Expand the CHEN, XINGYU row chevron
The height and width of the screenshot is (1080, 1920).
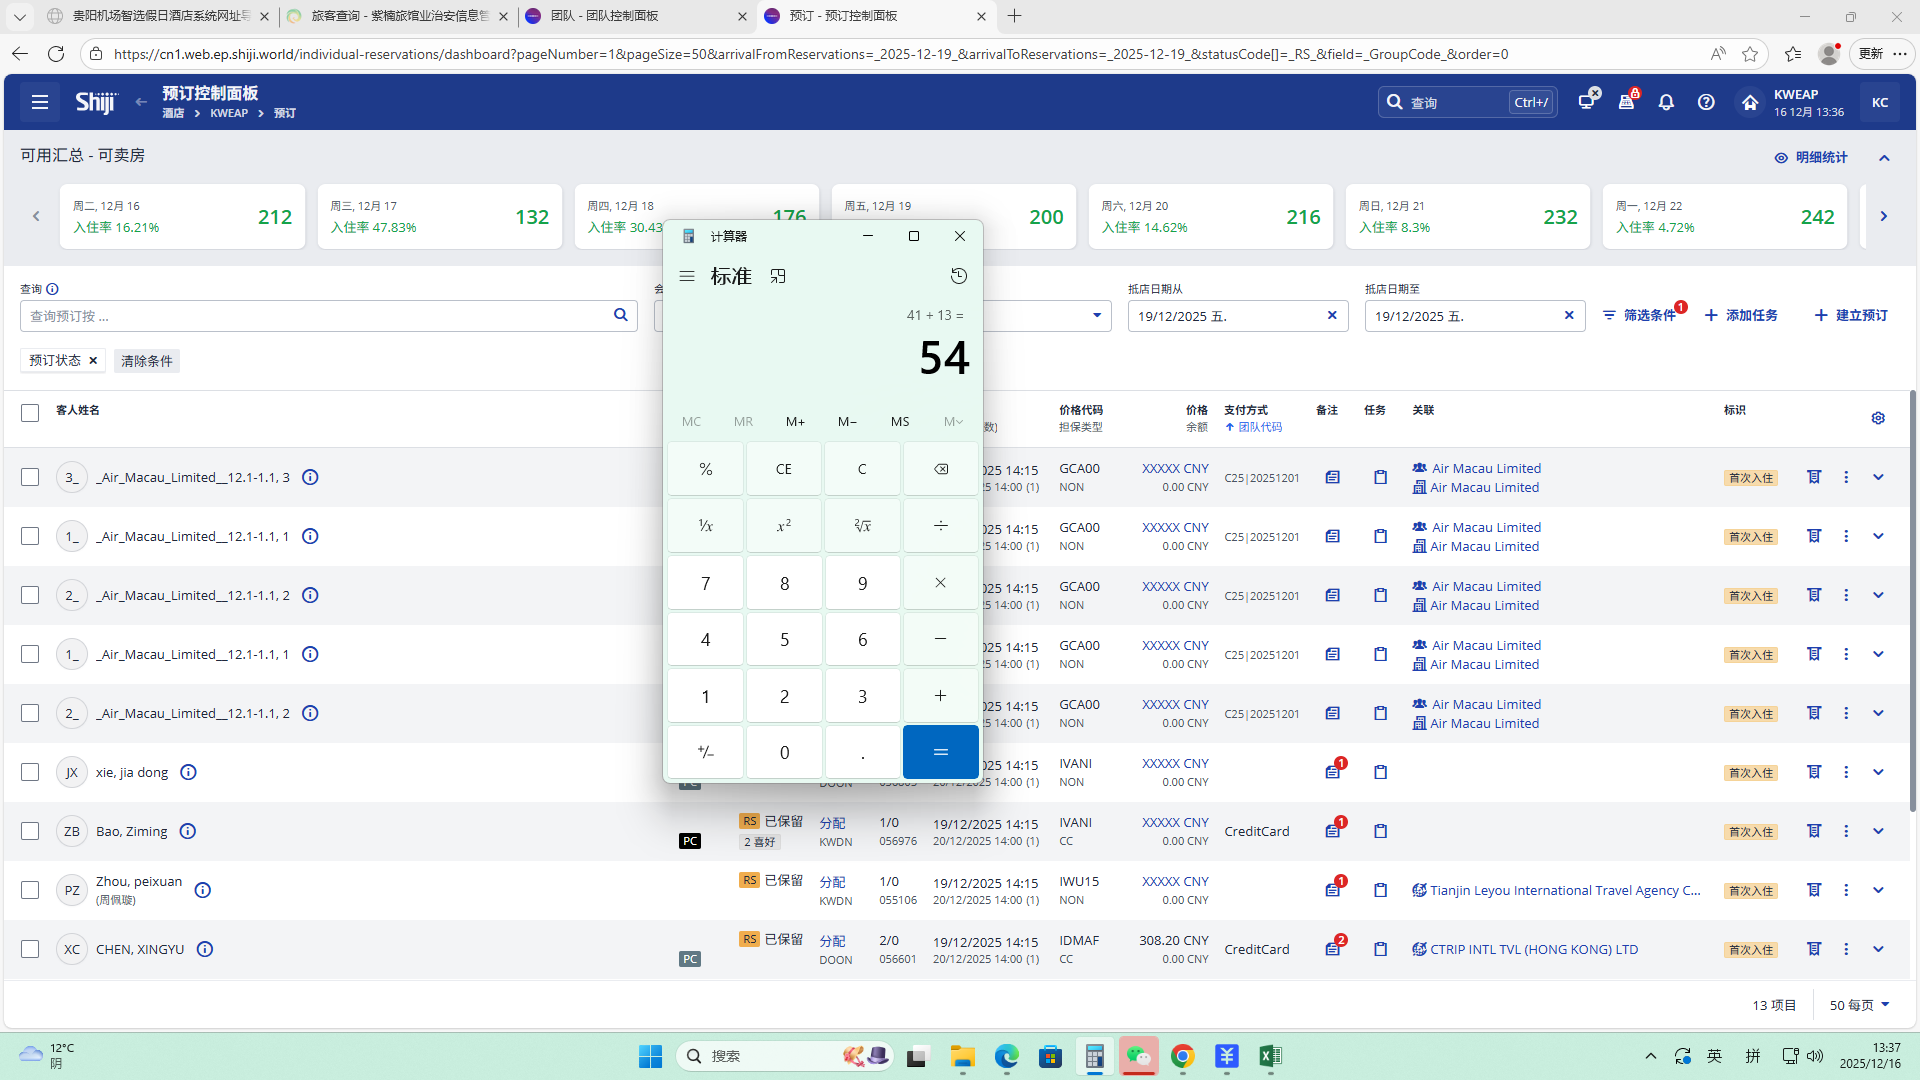[1878, 949]
